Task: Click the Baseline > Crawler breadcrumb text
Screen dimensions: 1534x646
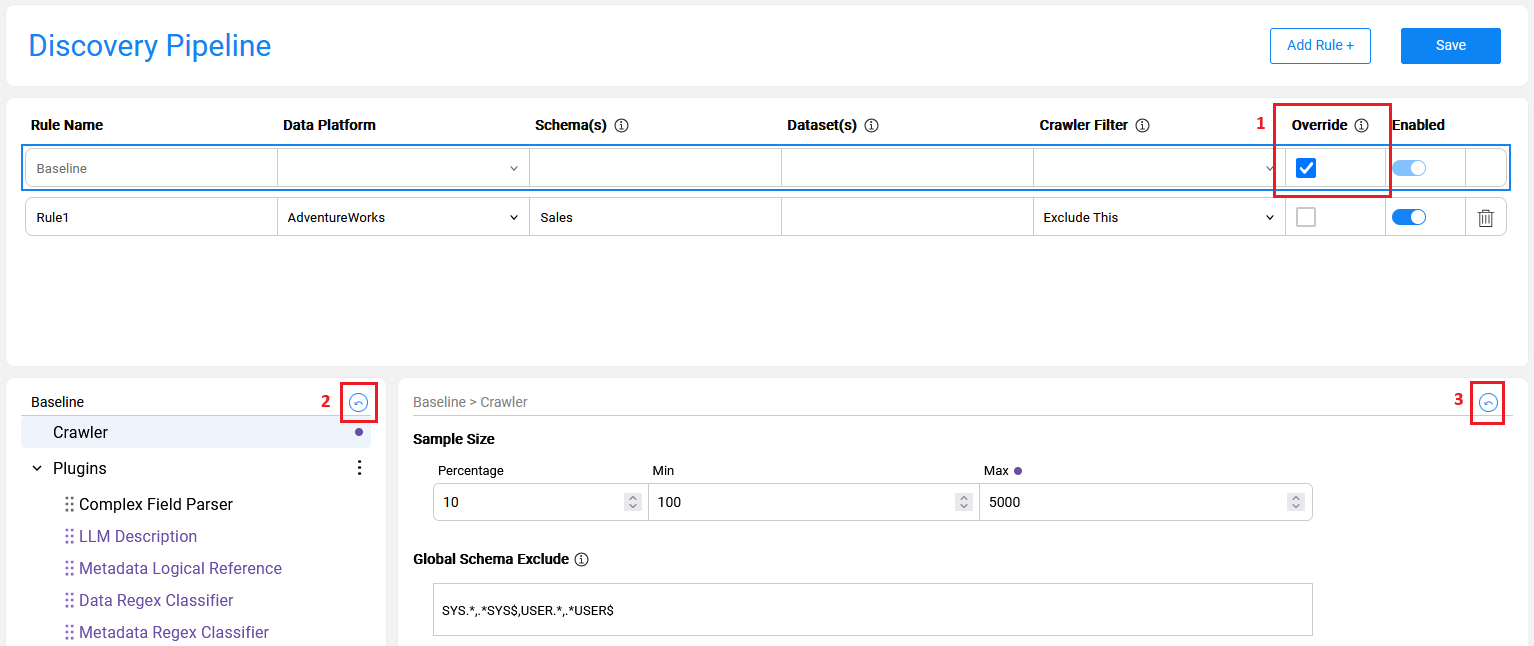Action: (x=470, y=402)
